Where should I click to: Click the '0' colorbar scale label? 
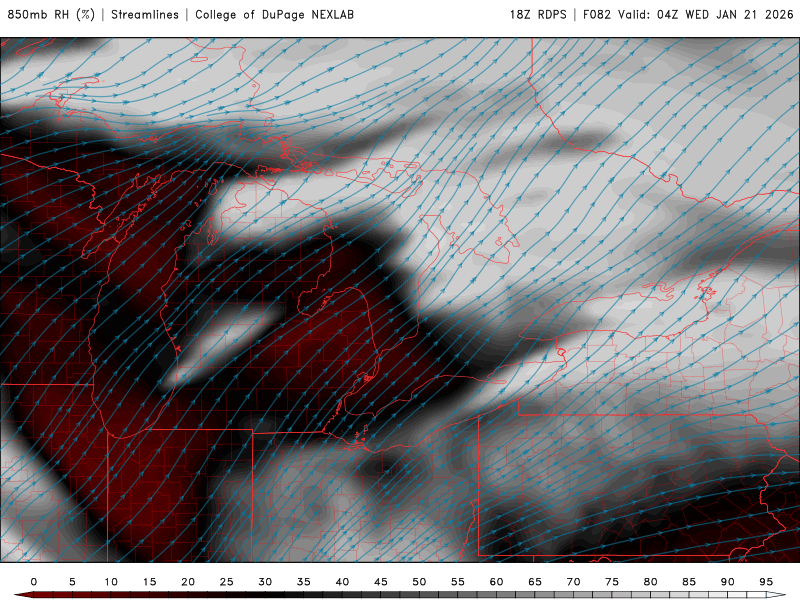(x=34, y=582)
